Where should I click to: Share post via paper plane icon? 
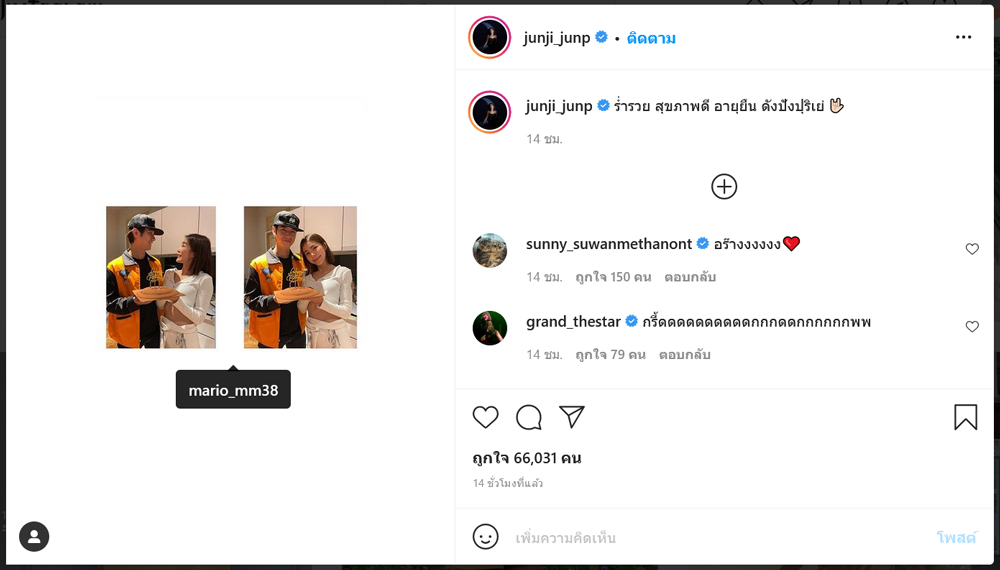pos(572,417)
